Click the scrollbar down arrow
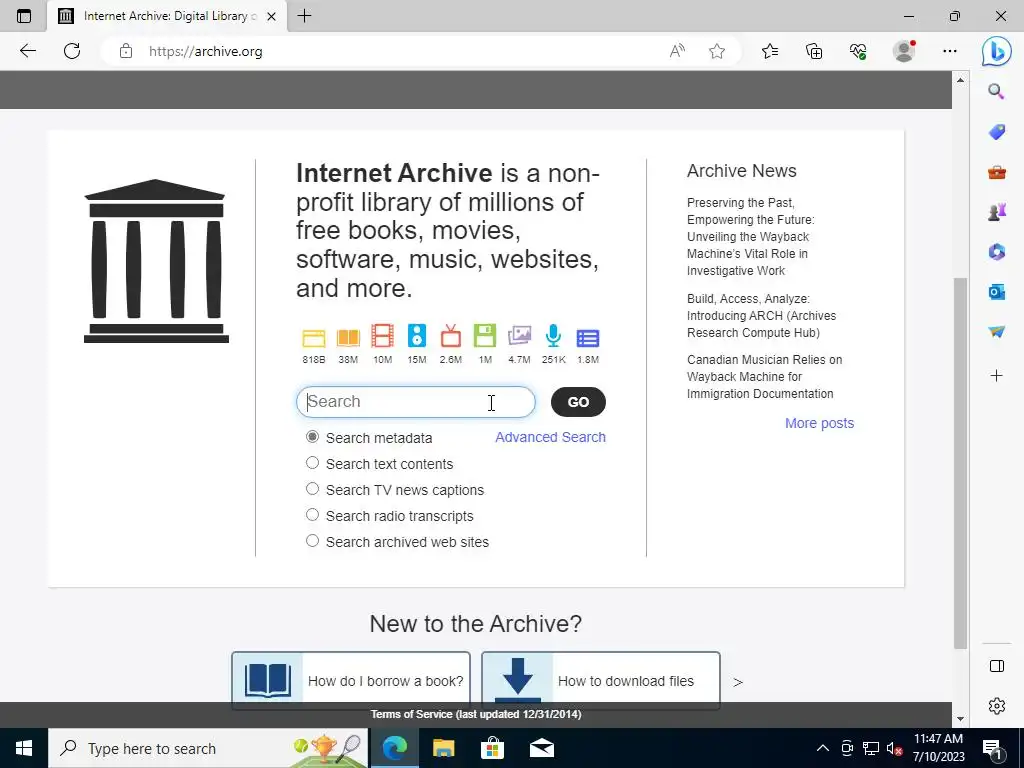The image size is (1024, 768). tap(960, 719)
